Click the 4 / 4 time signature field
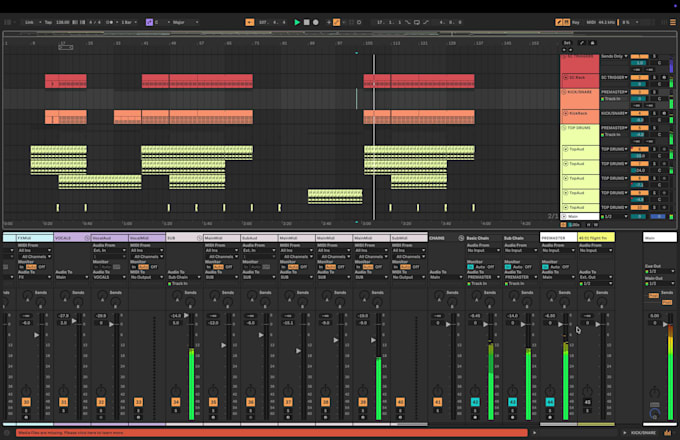Viewport: 680px width, 440px height. coord(95,22)
